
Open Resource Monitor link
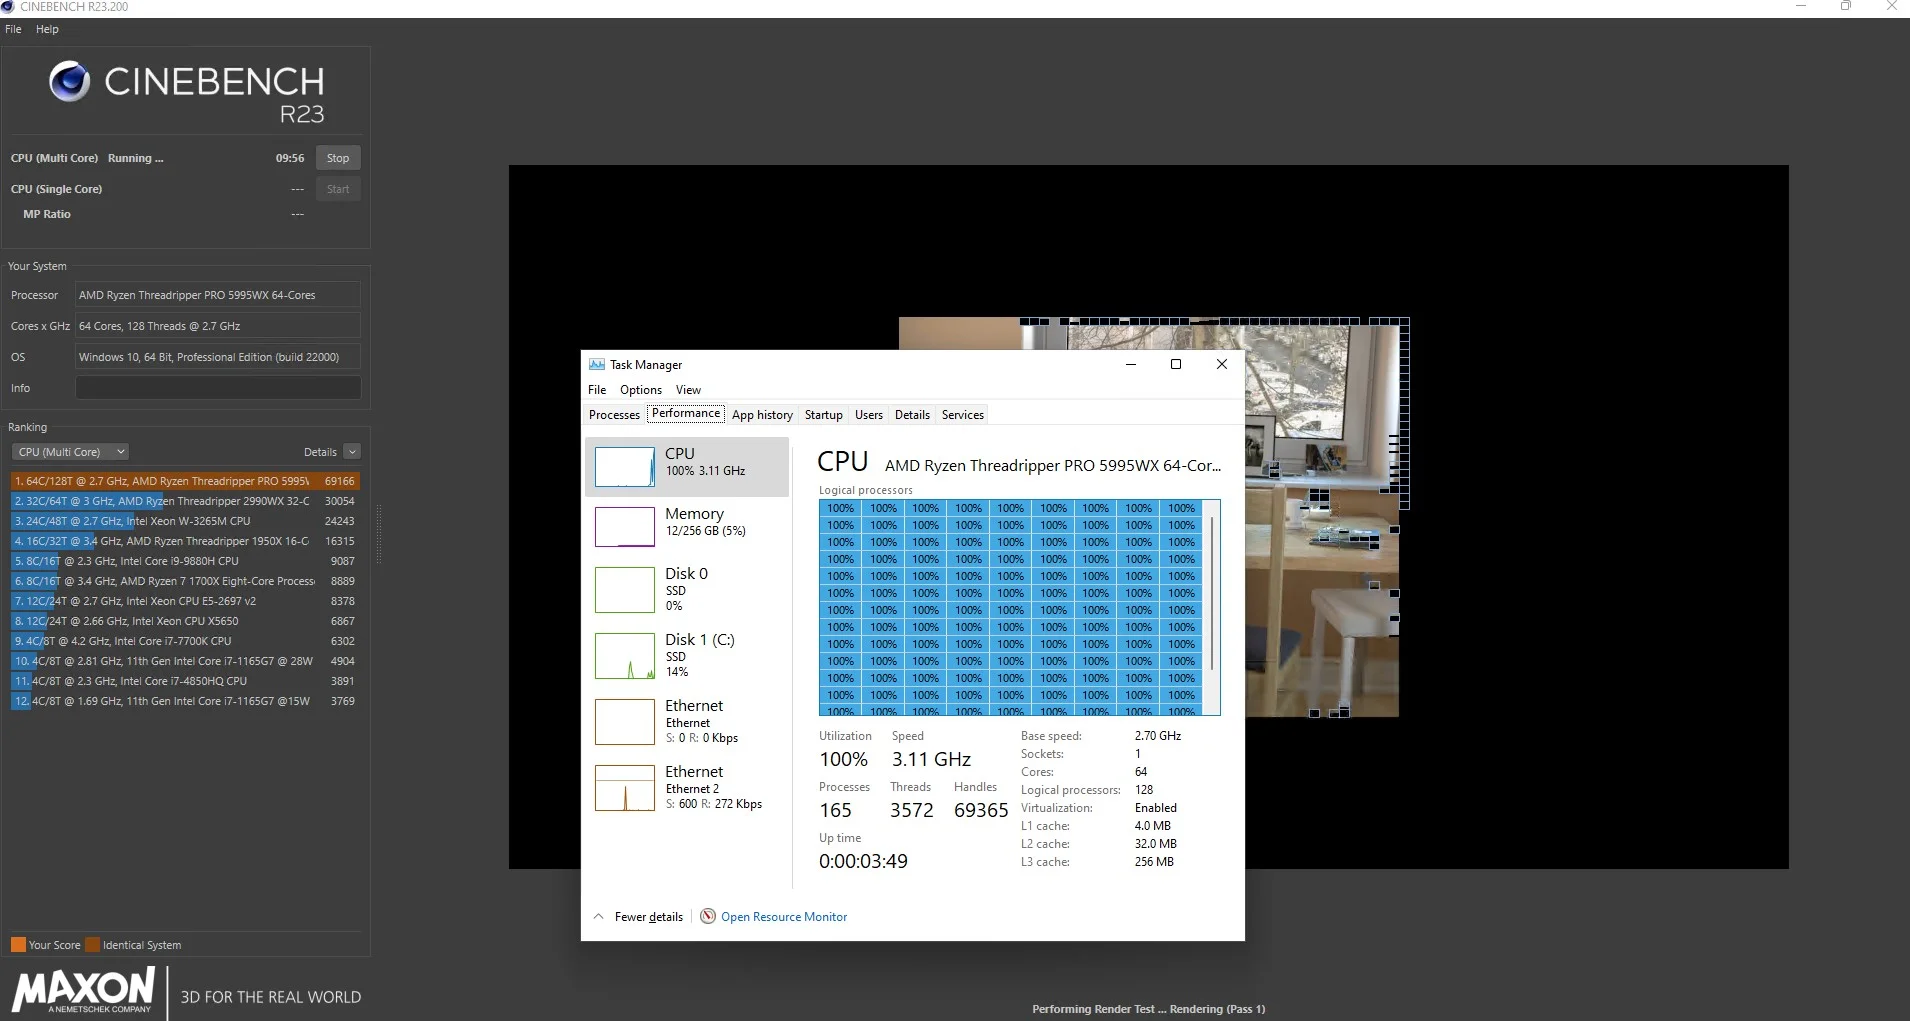click(784, 917)
